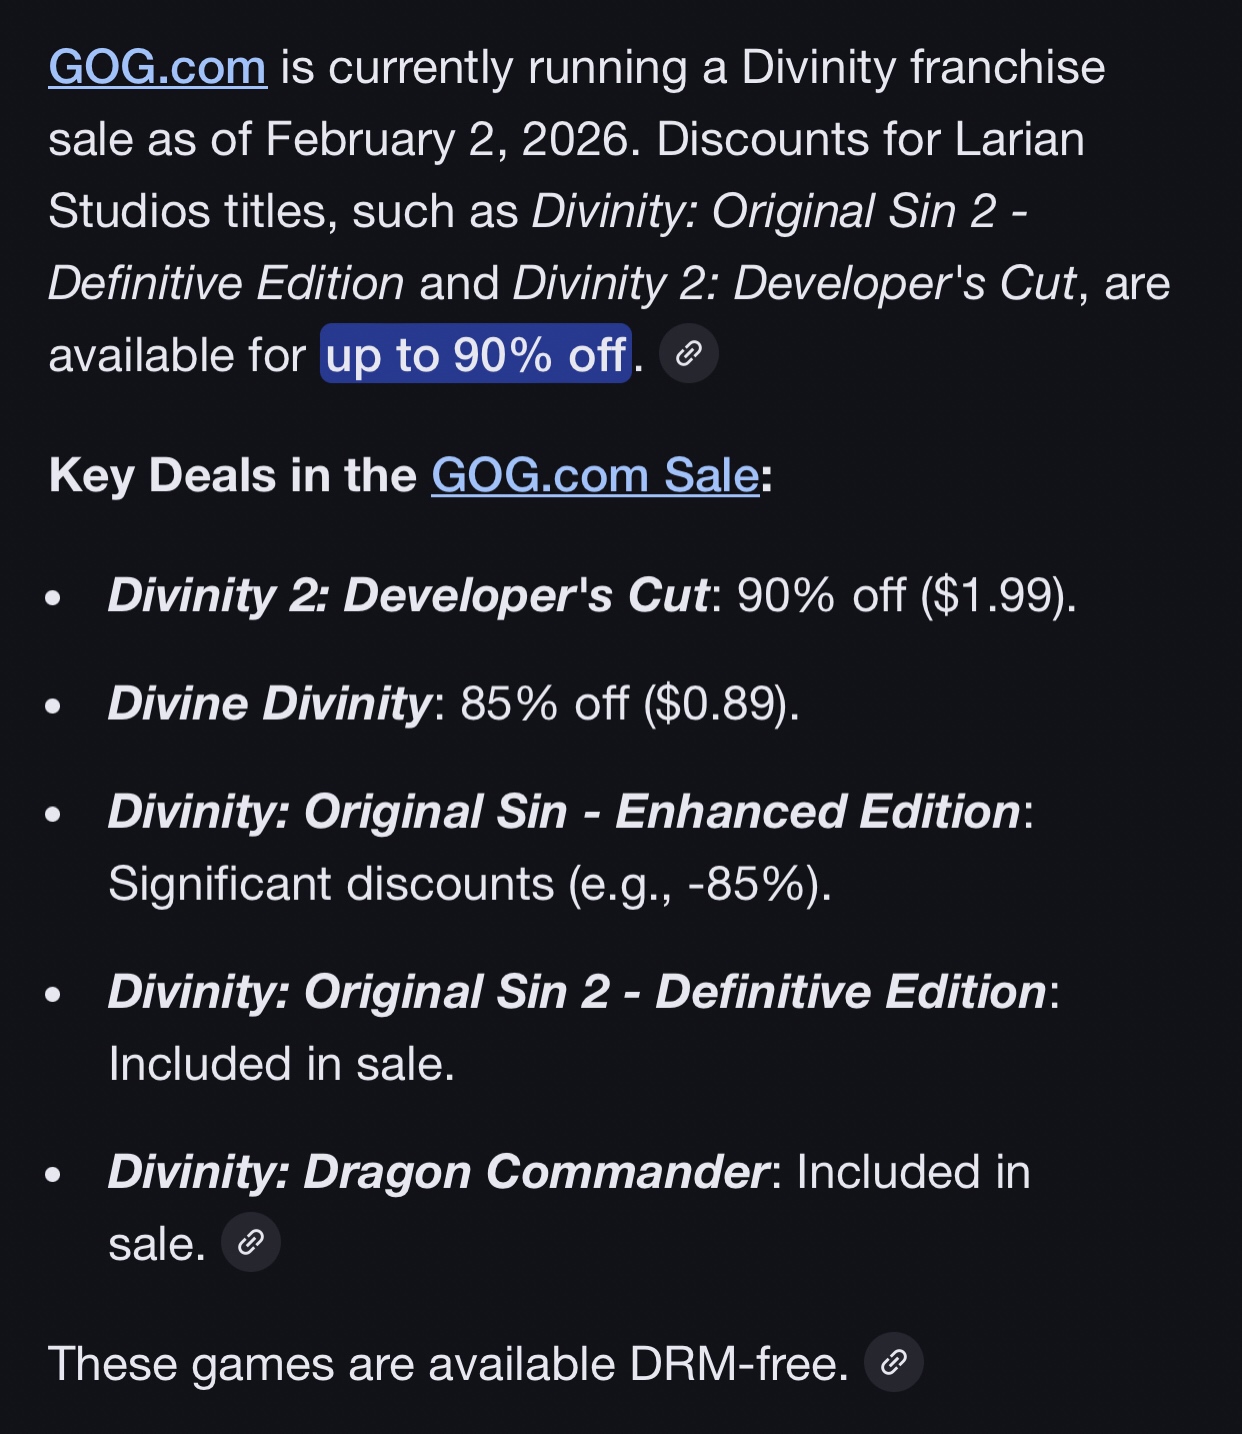Open the GOG.com link in the first paragraph
This screenshot has width=1242, height=1434.
click(158, 68)
